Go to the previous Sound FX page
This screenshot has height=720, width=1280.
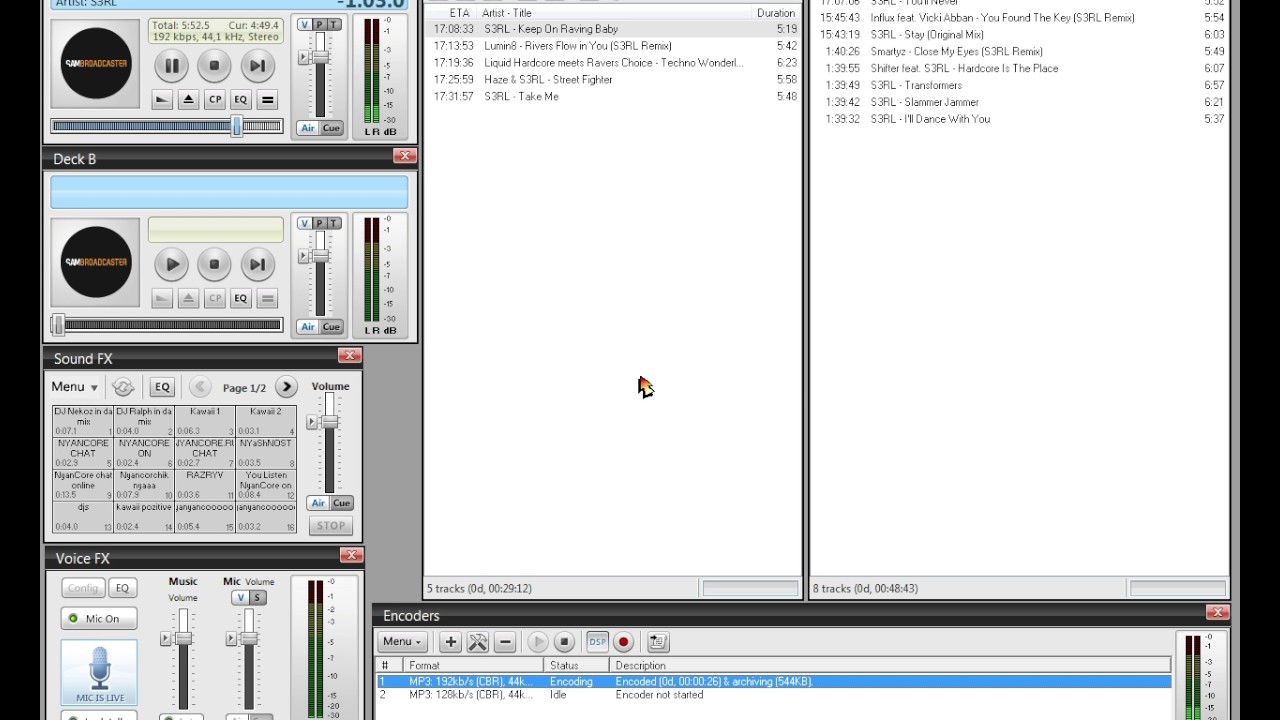200,387
